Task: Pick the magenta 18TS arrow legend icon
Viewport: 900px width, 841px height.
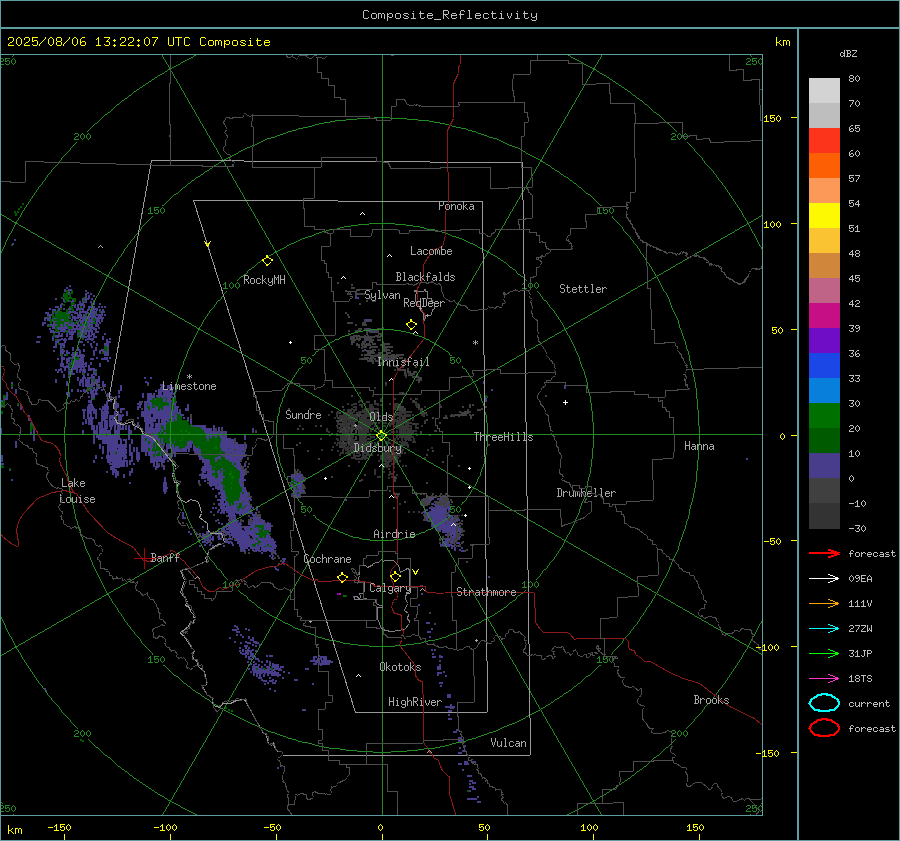Action: tap(824, 679)
